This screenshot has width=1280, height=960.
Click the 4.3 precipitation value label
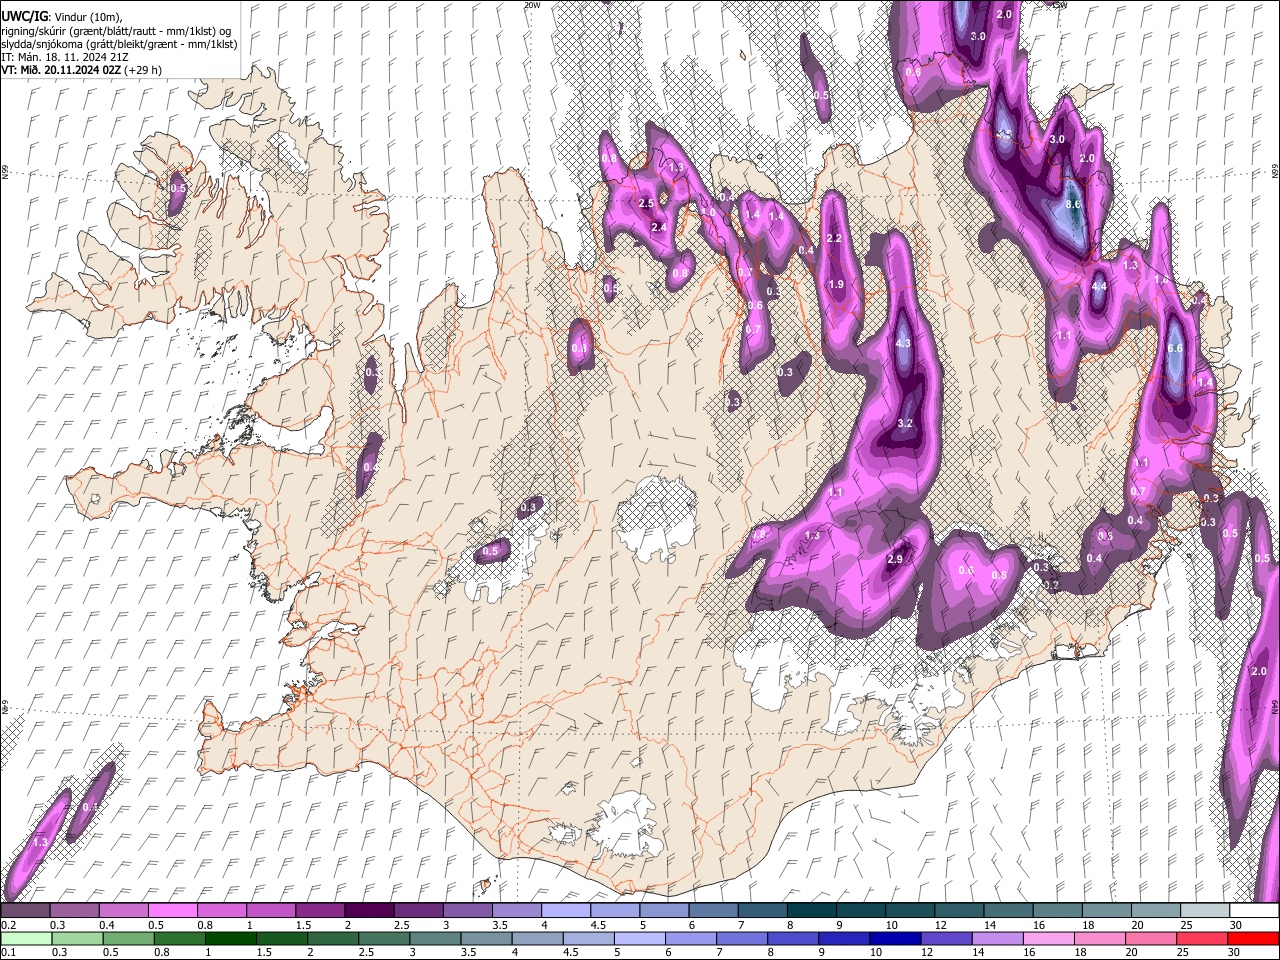(x=903, y=343)
